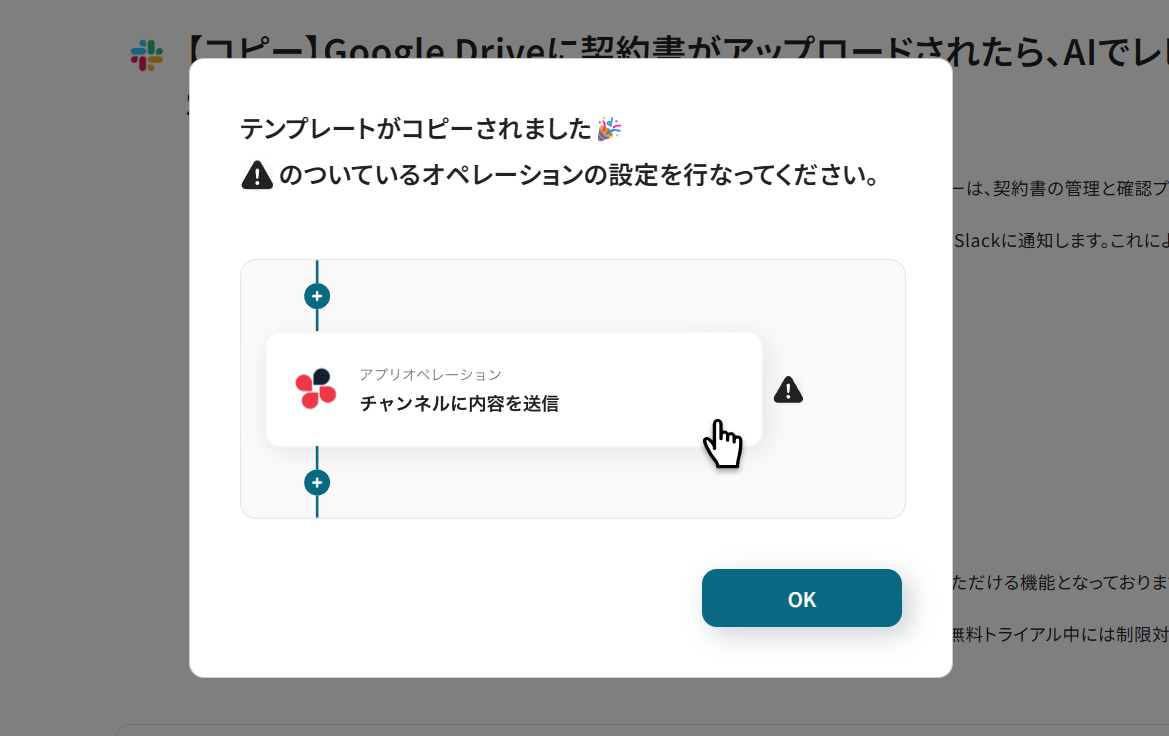Viewport: 1169px width, 736px height.
Task: Click the connector line above the top plus button
Action: click(x=317, y=271)
